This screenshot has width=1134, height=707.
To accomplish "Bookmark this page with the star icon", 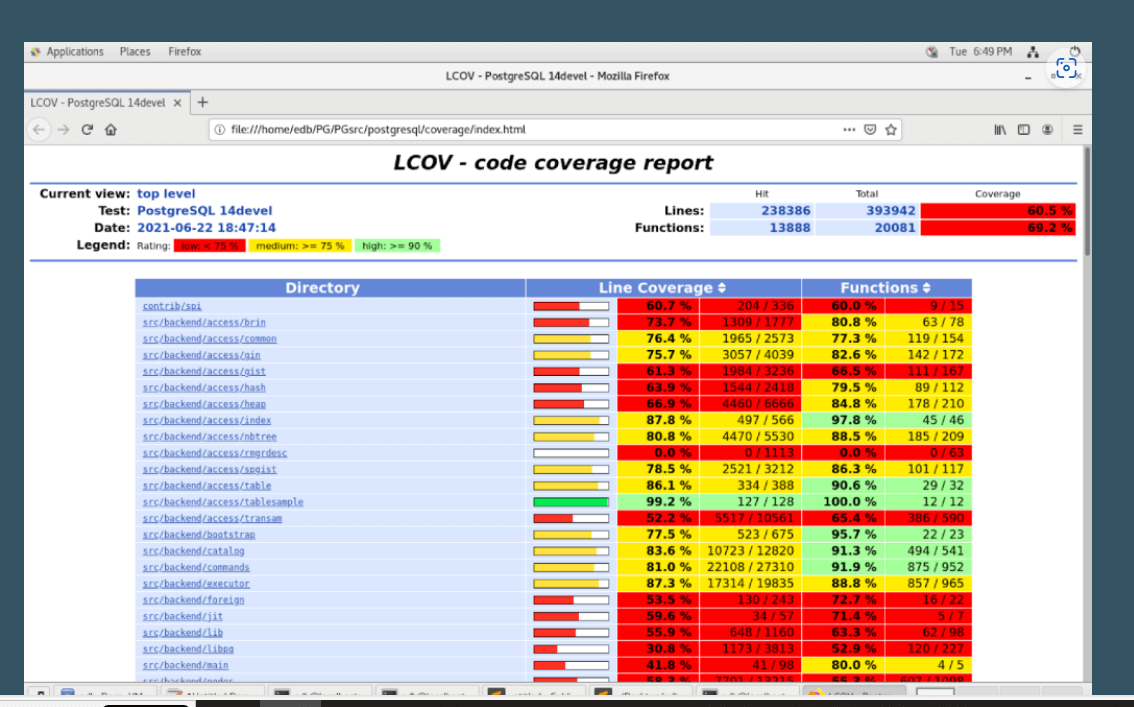I will (x=891, y=129).
